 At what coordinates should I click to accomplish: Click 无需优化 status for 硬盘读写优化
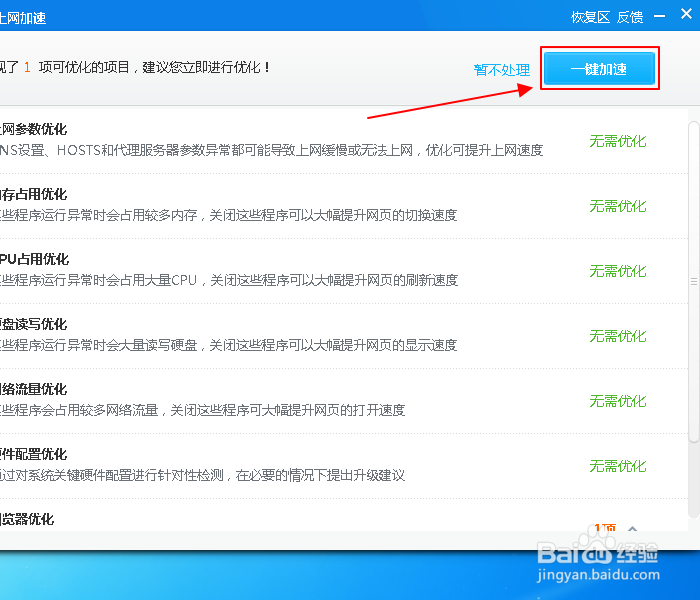[x=618, y=336]
